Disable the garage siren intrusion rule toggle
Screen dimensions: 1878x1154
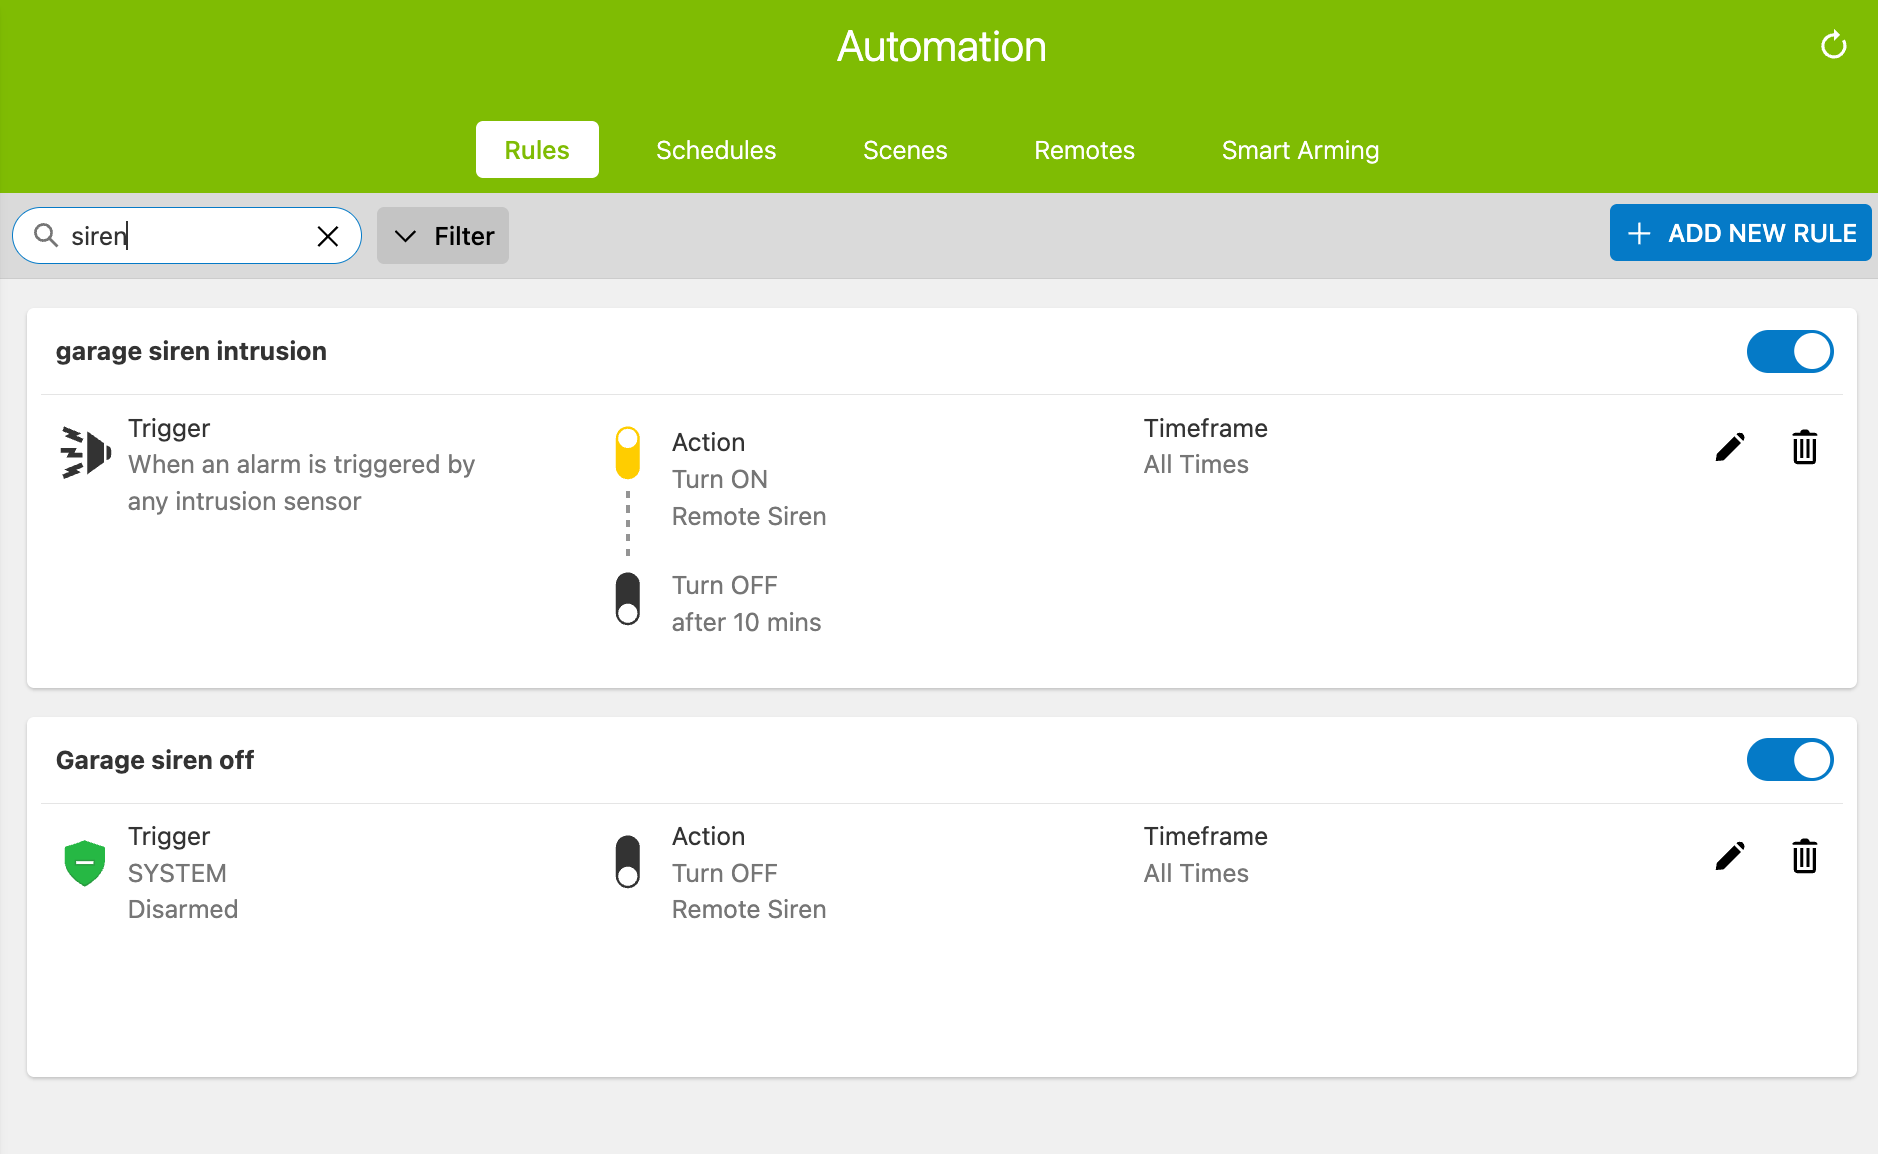click(1789, 352)
